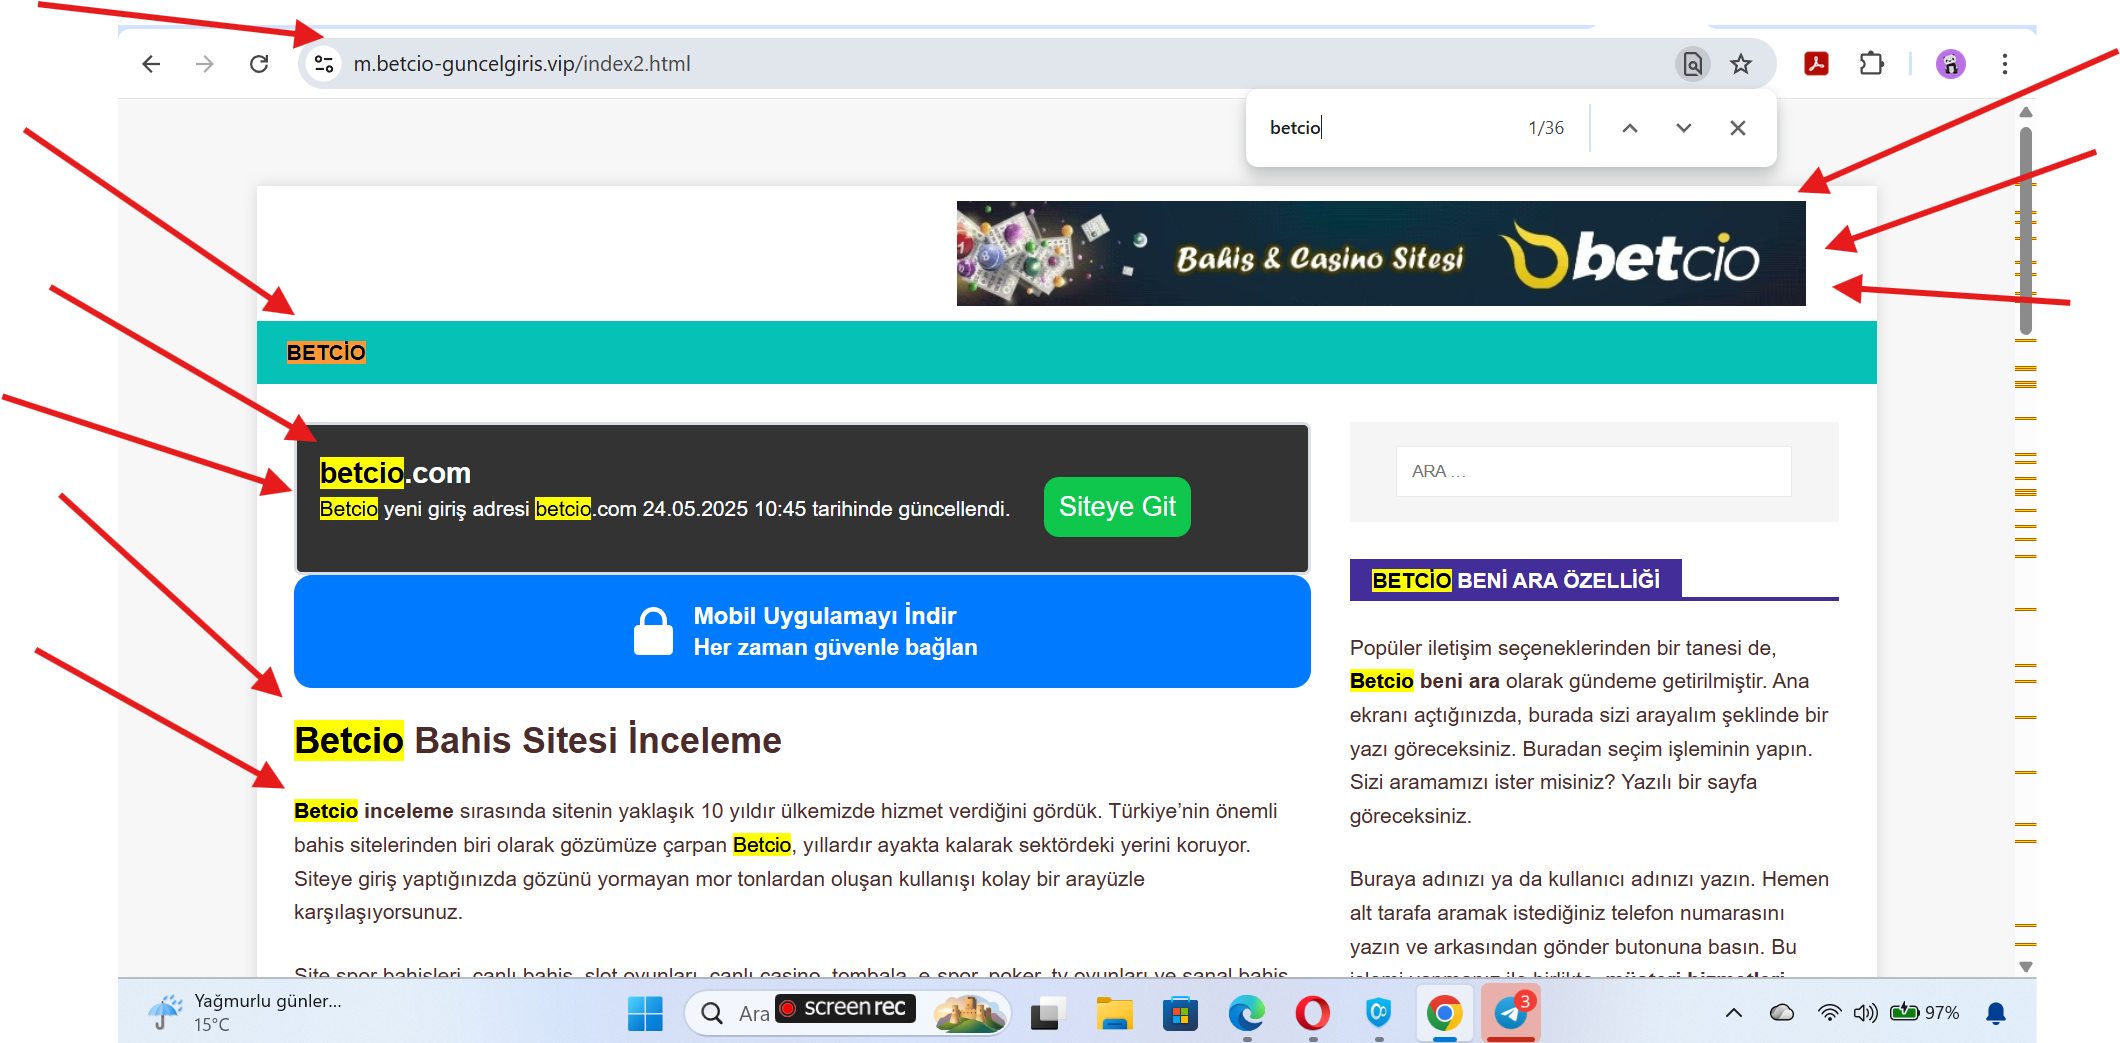Viewport: 2120px width, 1043px height.
Task: Click the screenrec recording indicator
Action: click(x=845, y=1008)
